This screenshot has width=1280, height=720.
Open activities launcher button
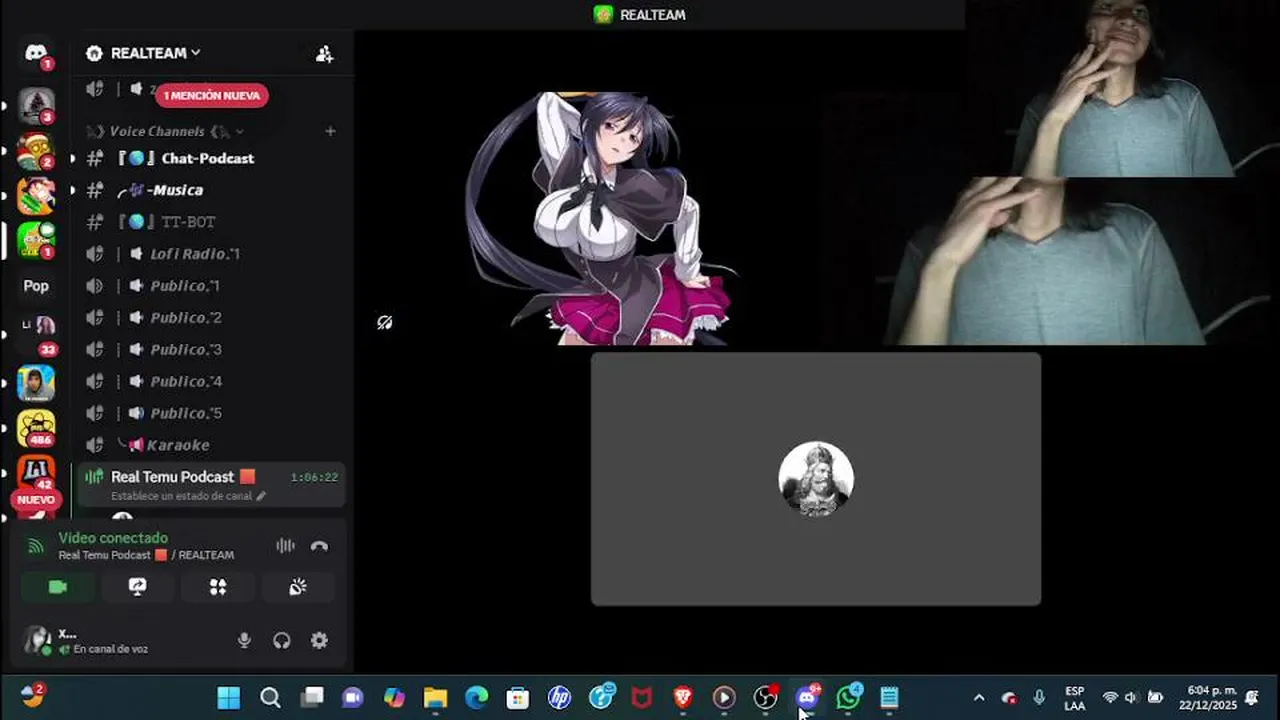coord(218,587)
